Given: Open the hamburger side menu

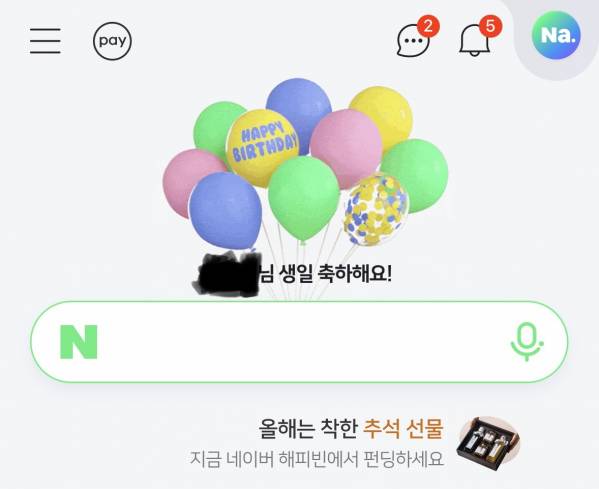Looking at the screenshot, I should point(45,41).
